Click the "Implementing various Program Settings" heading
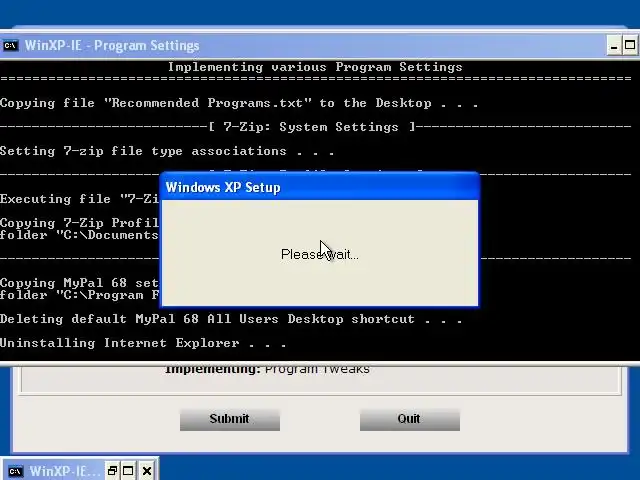 (x=315, y=67)
